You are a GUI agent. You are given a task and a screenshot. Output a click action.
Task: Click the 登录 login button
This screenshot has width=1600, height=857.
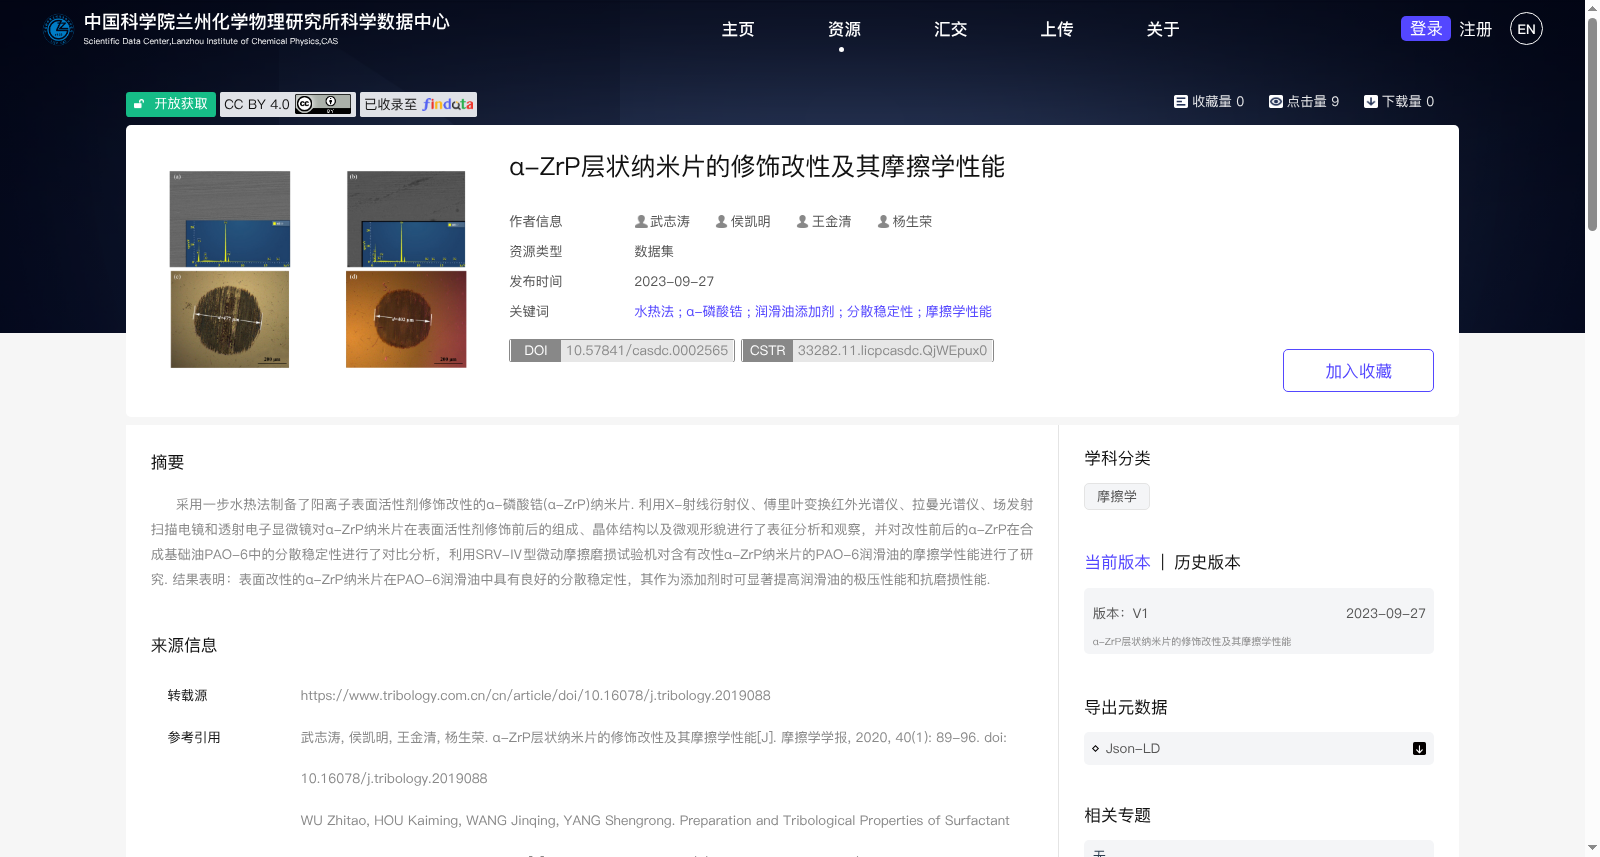[x=1426, y=29]
